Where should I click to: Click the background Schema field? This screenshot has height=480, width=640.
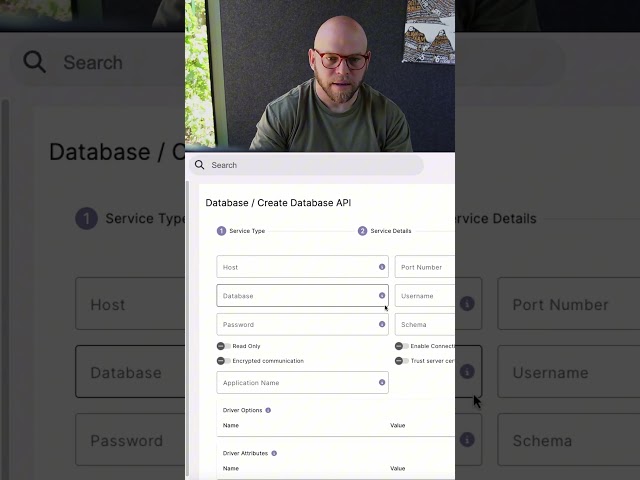[x=569, y=440]
